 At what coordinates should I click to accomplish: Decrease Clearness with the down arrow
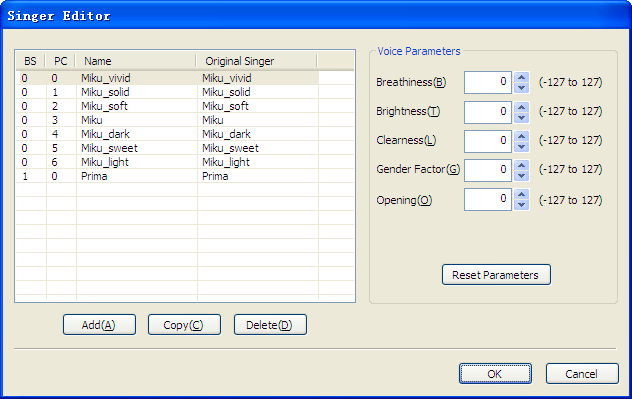point(522,146)
